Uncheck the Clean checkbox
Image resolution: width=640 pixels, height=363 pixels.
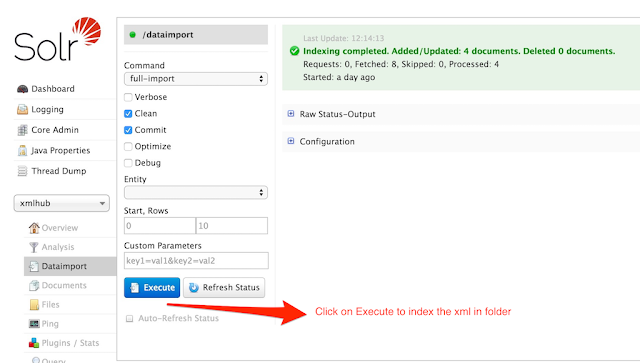click(128, 114)
